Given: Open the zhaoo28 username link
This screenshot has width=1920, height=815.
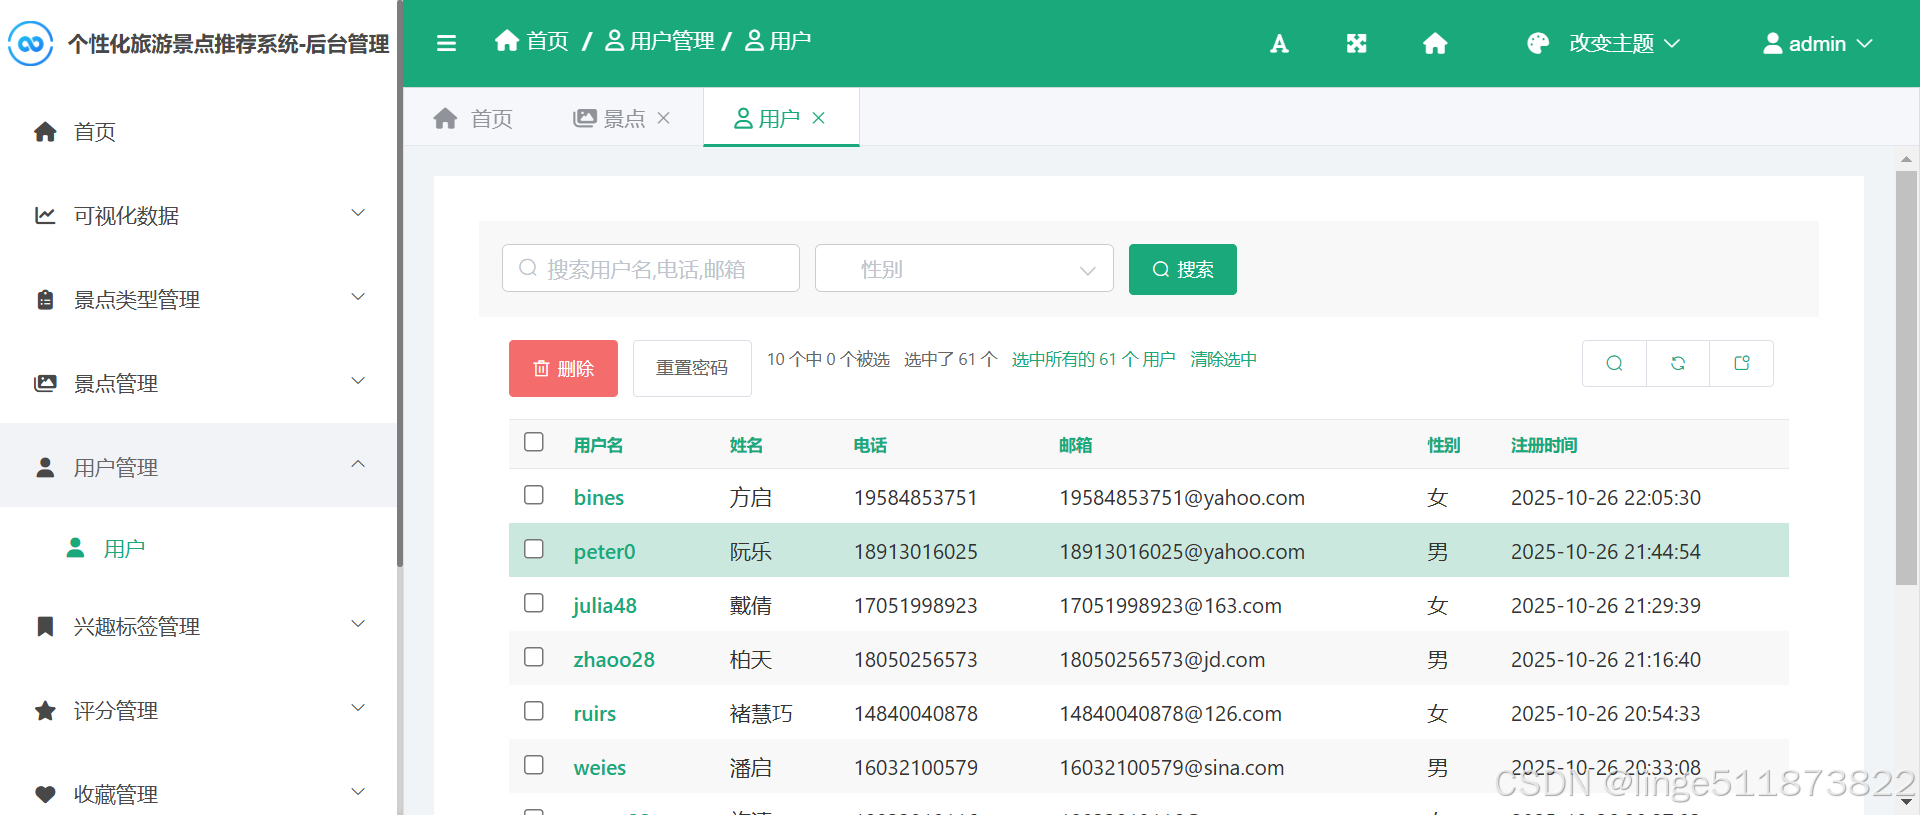Looking at the screenshot, I should click(614, 659).
